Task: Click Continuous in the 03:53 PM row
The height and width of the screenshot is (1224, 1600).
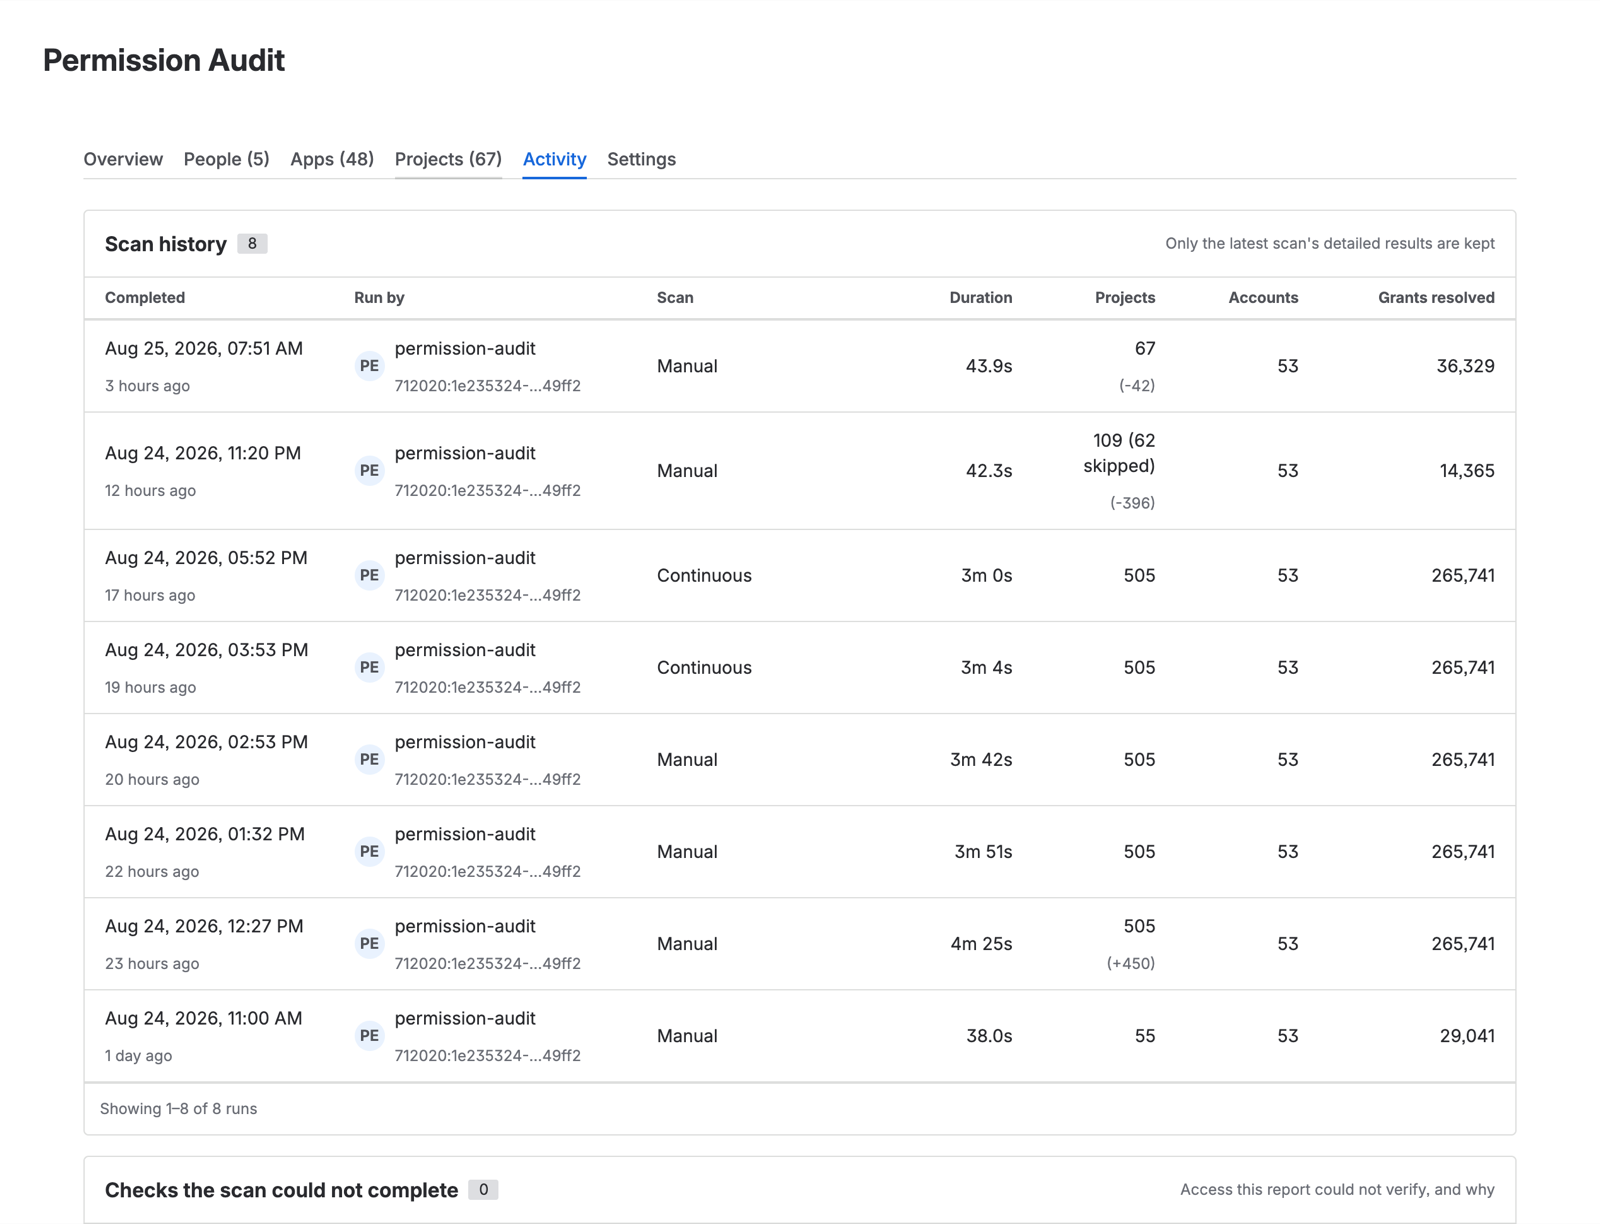Action: pos(704,667)
